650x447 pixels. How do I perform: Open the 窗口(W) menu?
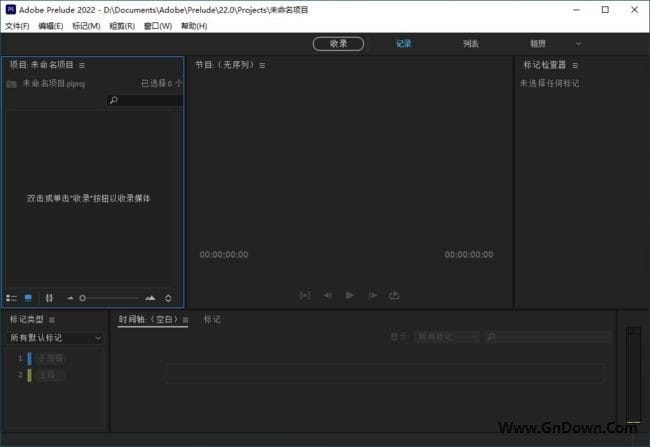click(158, 26)
